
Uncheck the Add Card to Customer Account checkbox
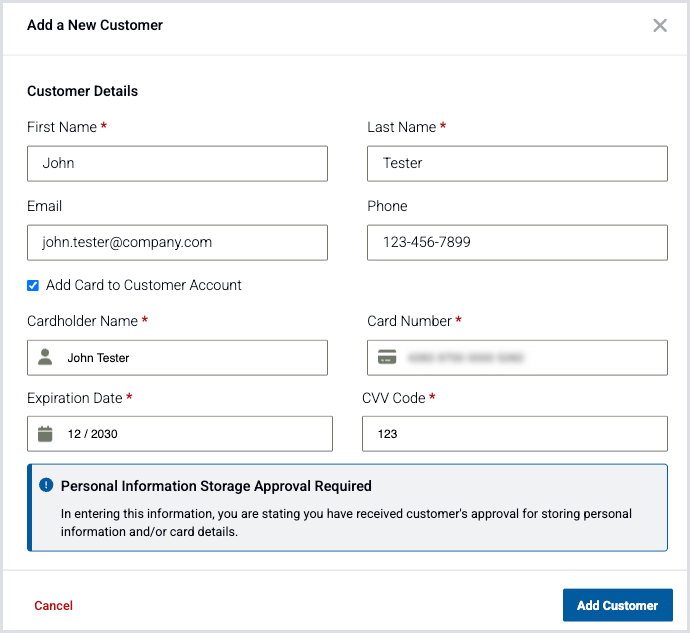[34, 285]
